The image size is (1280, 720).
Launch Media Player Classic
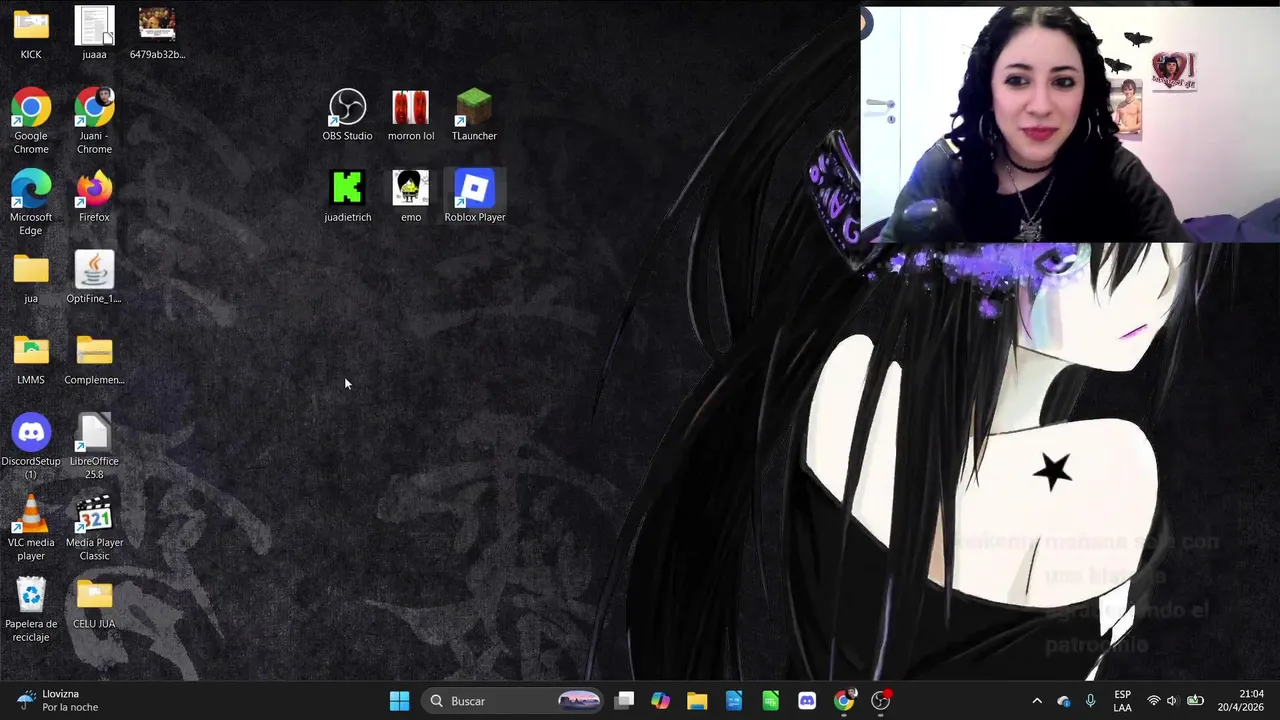pyautogui.click(x=94, y=528)
